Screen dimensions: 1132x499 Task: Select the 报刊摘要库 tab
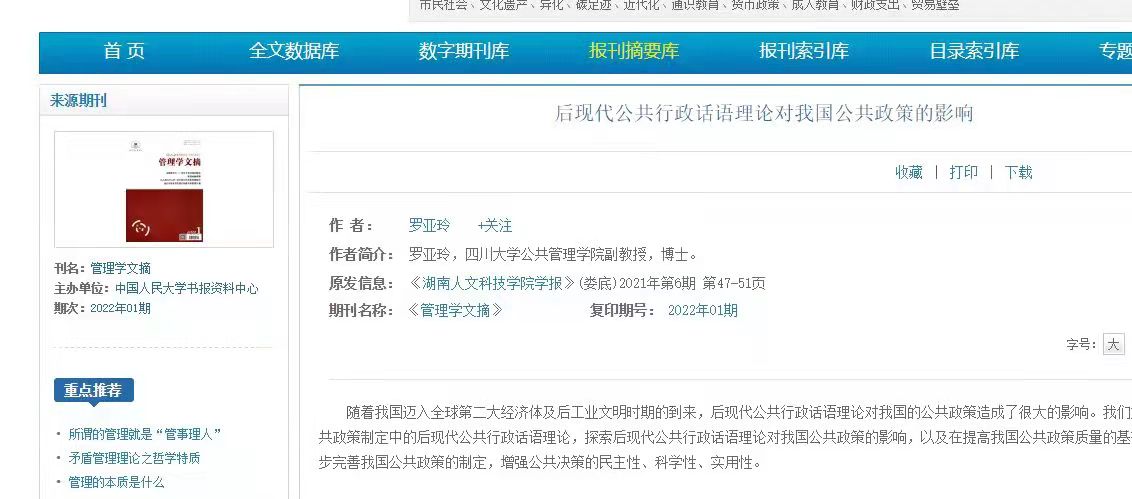[x=634, y=52]
